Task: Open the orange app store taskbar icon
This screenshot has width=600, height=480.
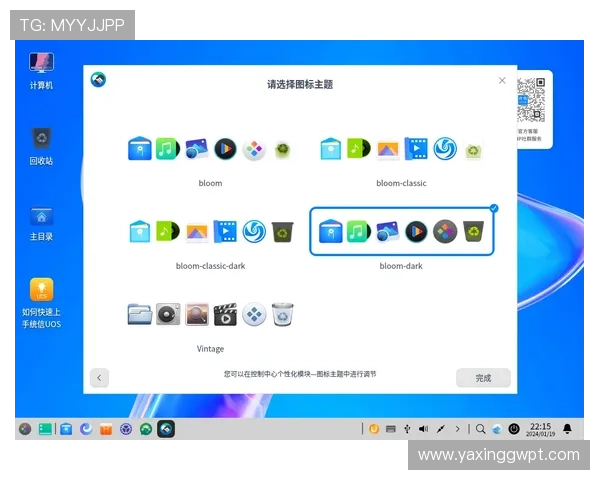Action: point(106,429)
